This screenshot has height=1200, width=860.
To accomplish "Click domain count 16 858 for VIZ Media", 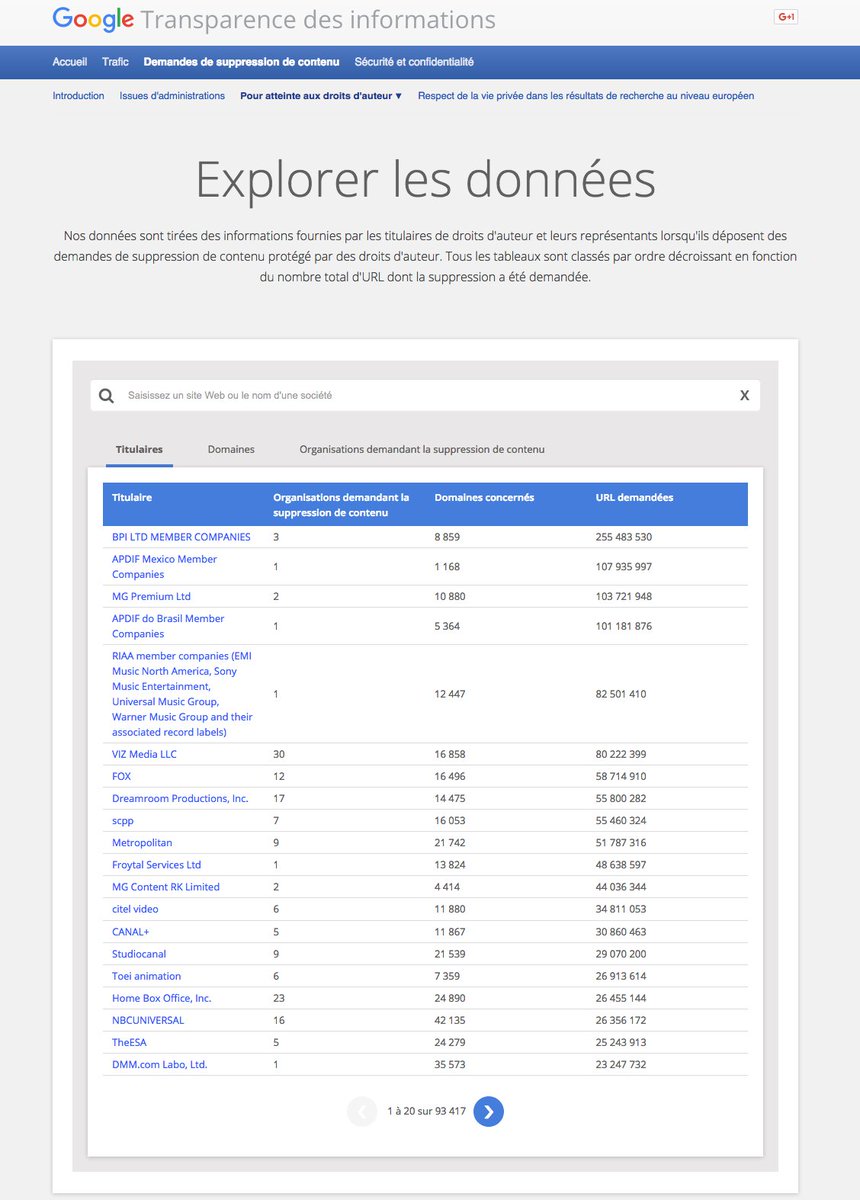I will [450, 754].
